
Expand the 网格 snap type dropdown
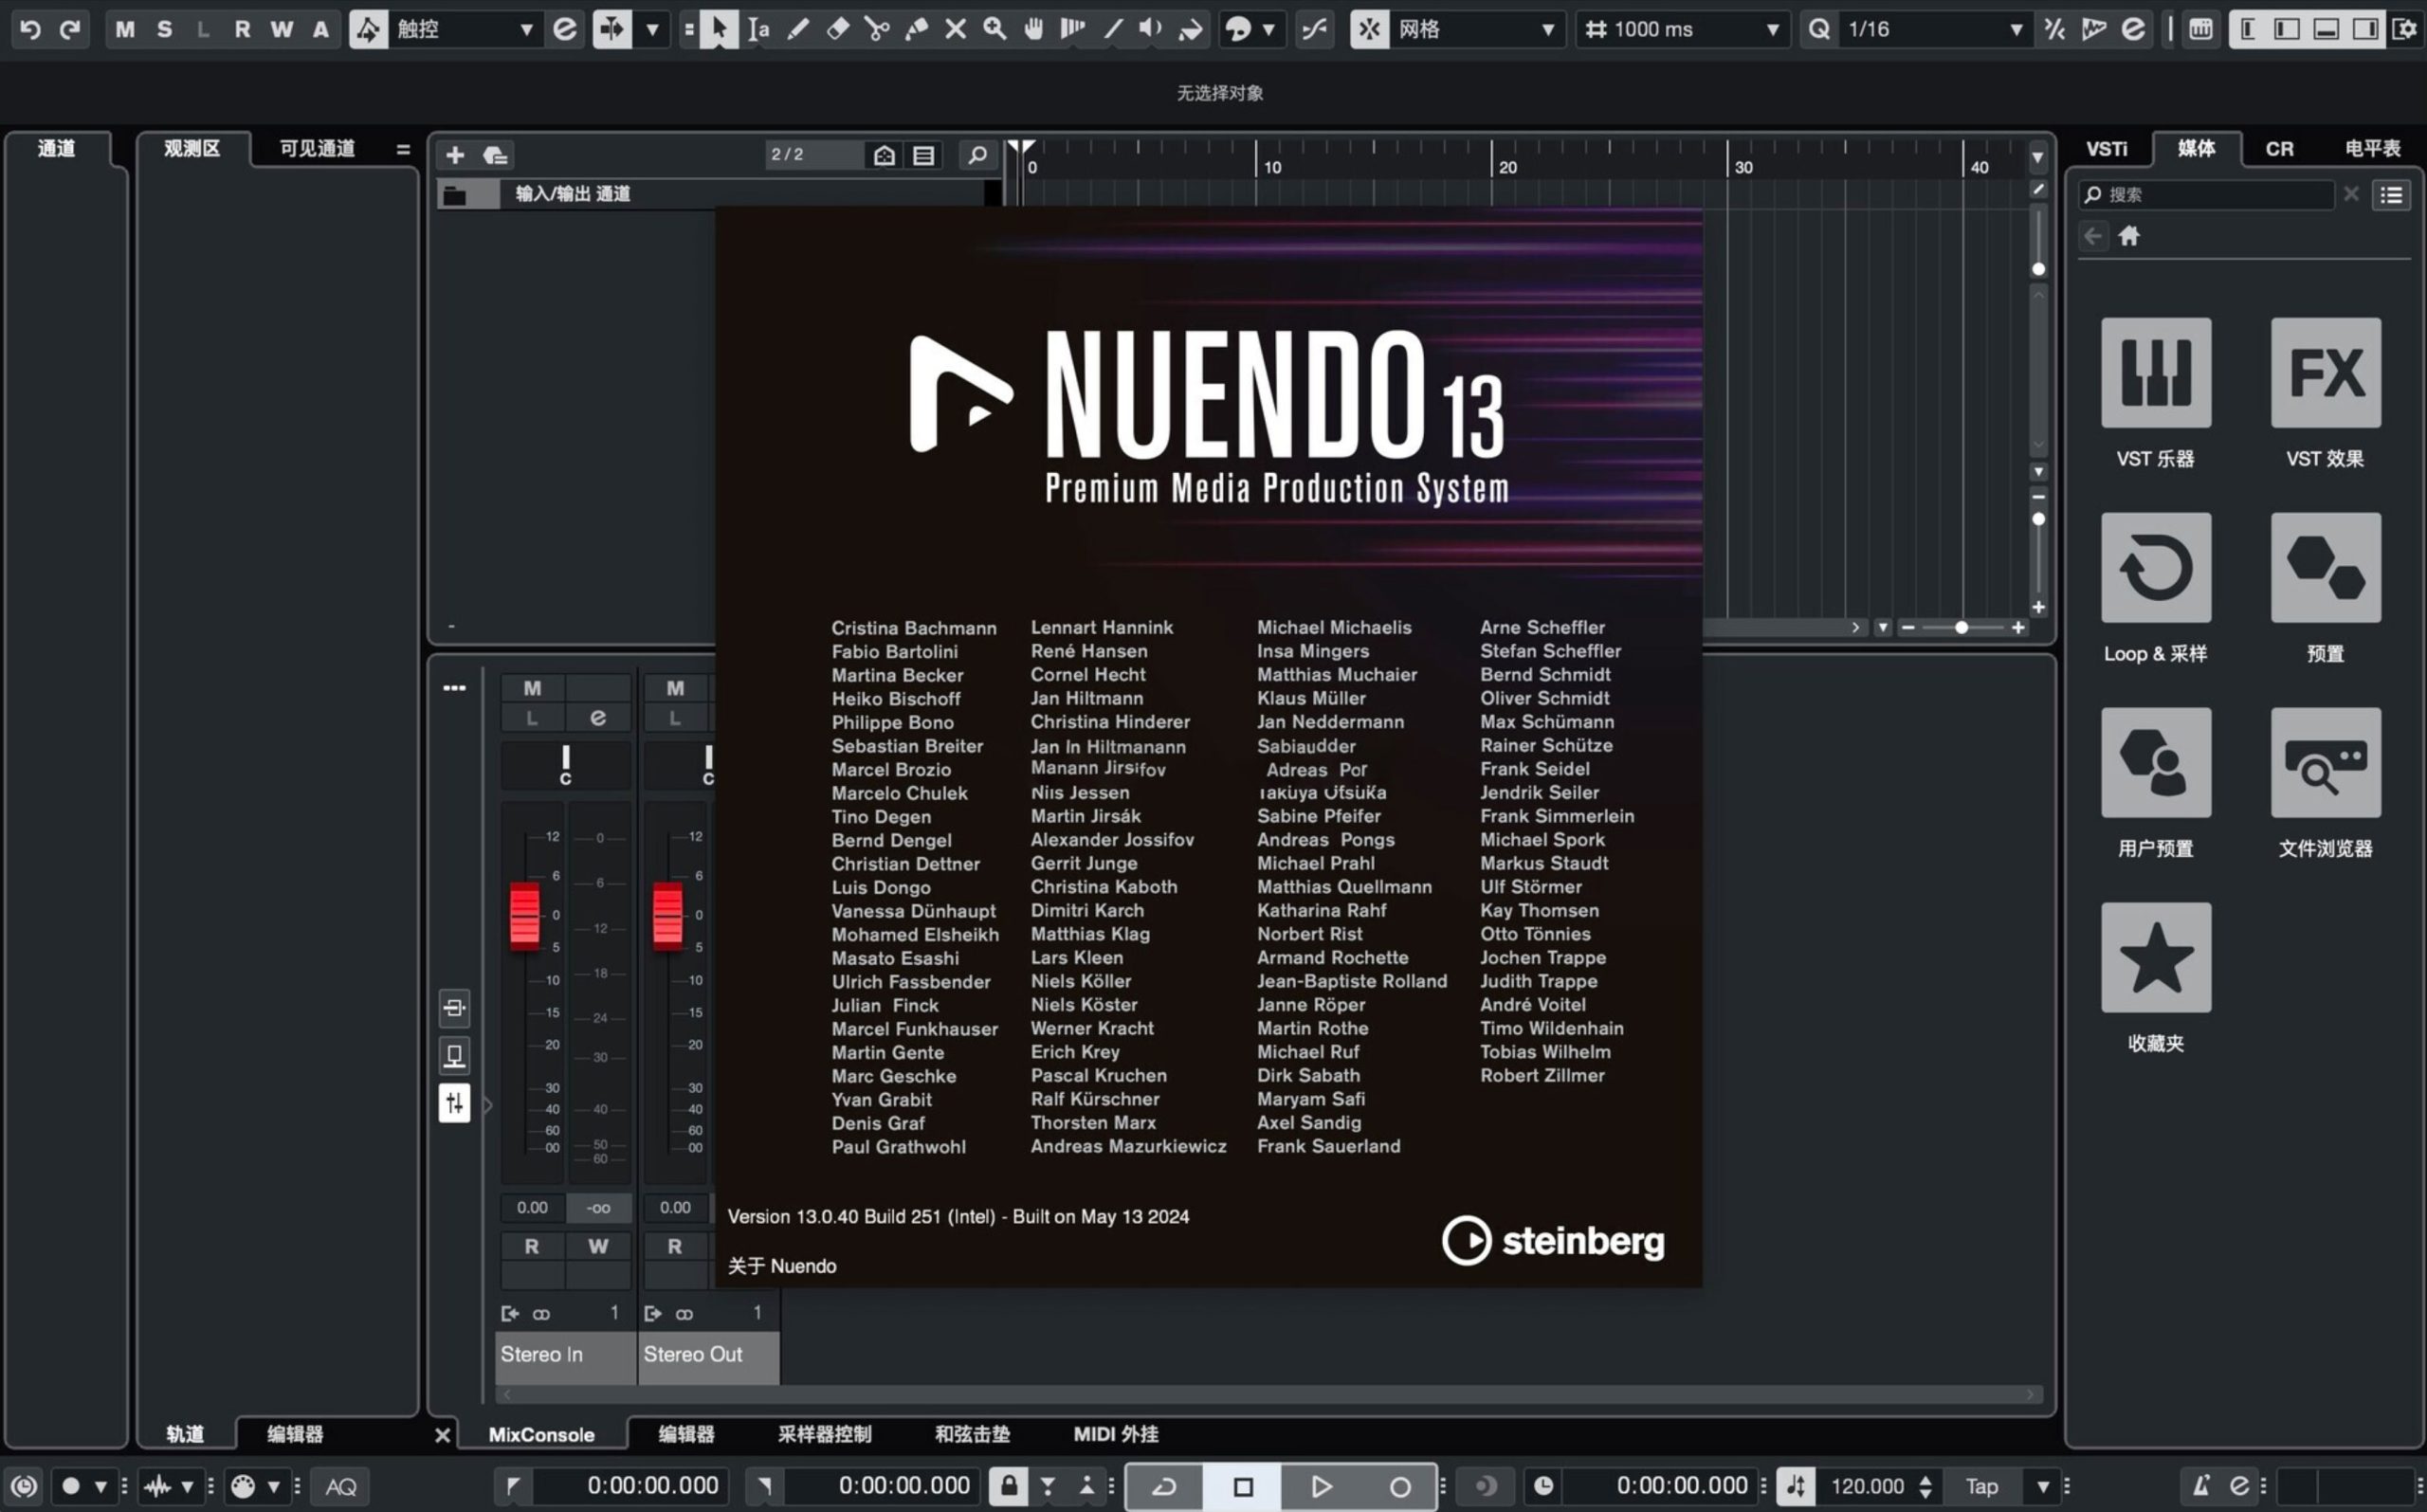1475,29
